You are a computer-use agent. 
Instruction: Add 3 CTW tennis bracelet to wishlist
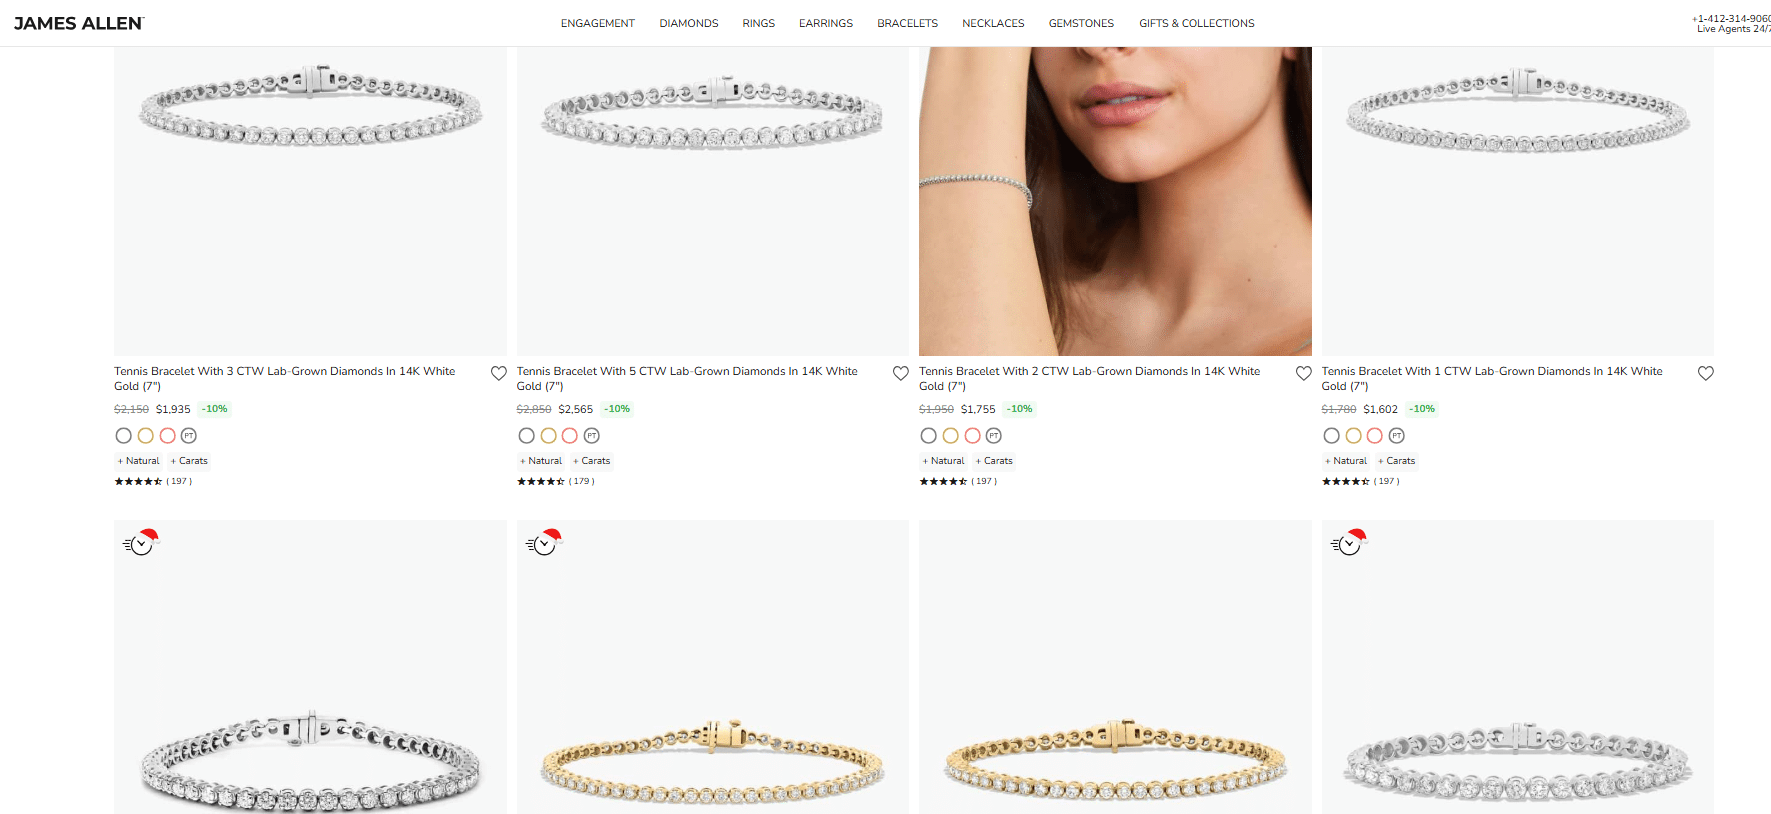[499, 373]
